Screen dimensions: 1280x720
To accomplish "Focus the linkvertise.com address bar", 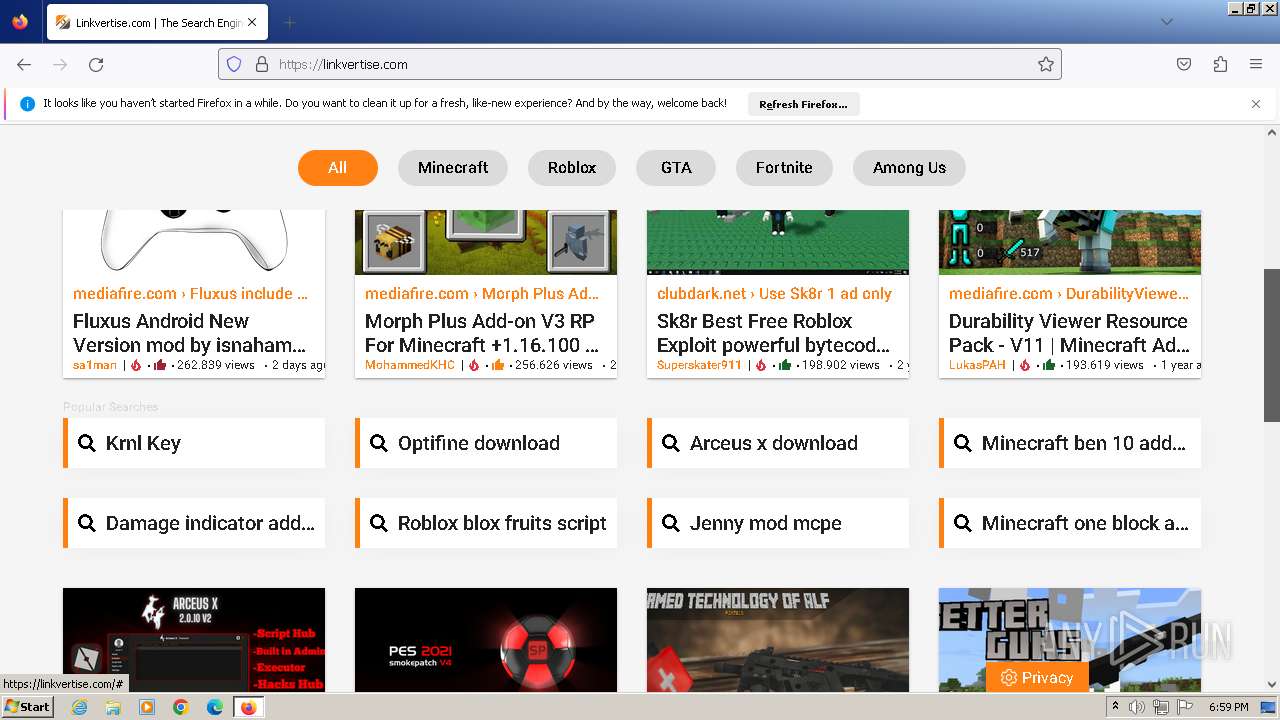I will click(x=640, y=64).
